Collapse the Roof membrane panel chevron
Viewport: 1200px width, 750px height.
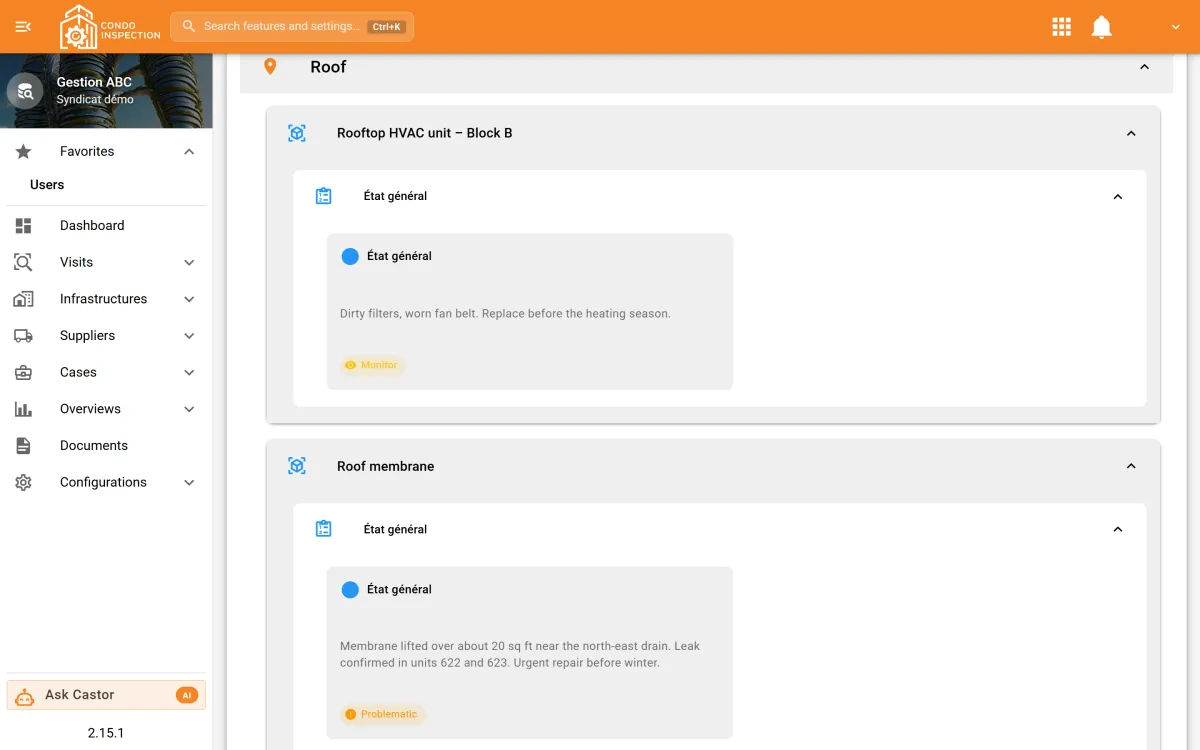click(1131, 466)
